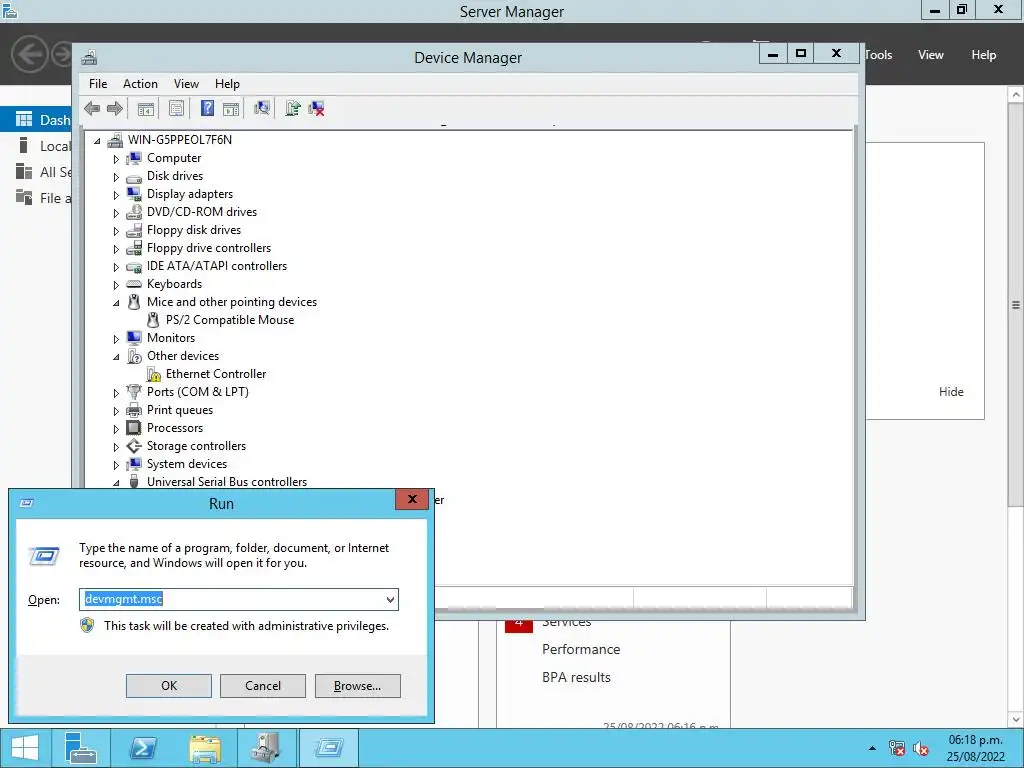Viewport: 1024px width, 768px height.
Task: Toggle Show/Hide Console Tree toolbar icon
Action: click(x=146, y=108)
